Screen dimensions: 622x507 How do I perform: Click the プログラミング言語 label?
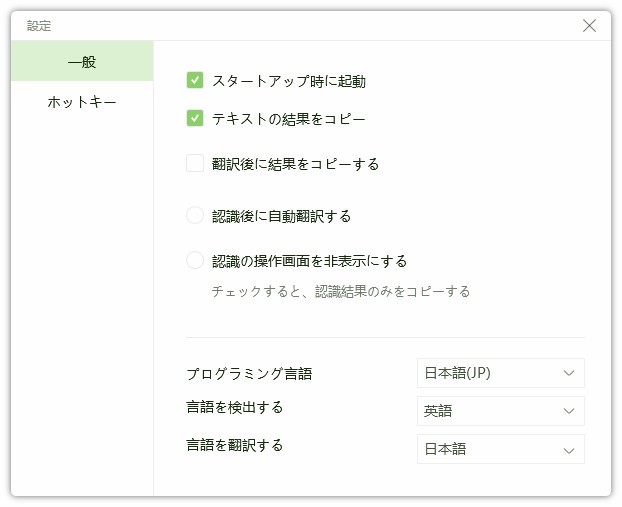[x=249, y=374]
